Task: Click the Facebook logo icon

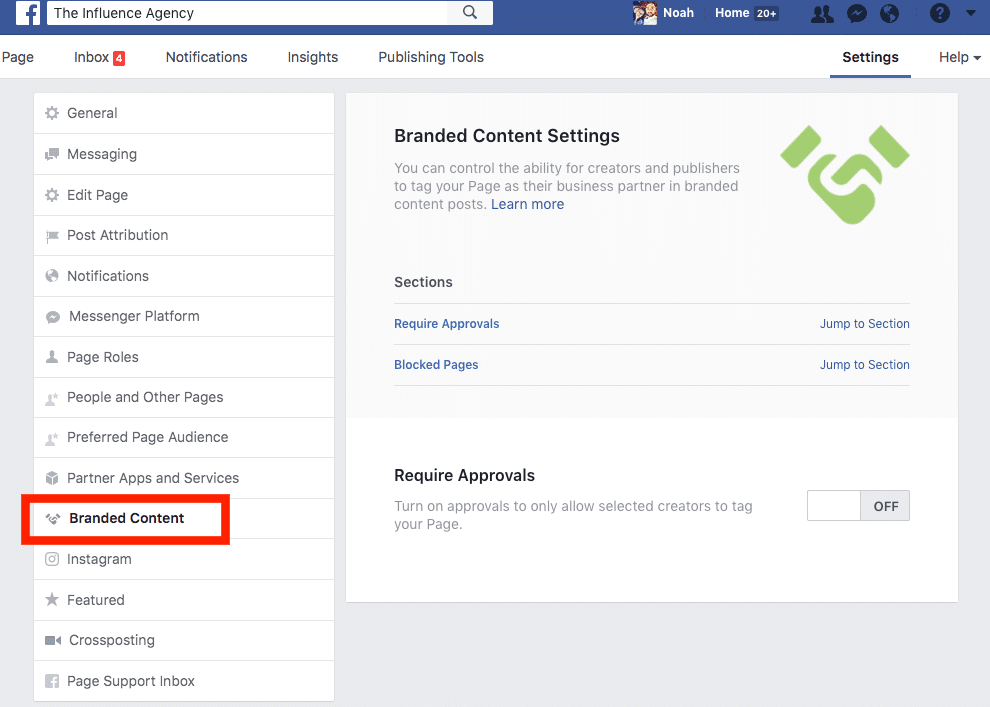Action: [28, 13]
